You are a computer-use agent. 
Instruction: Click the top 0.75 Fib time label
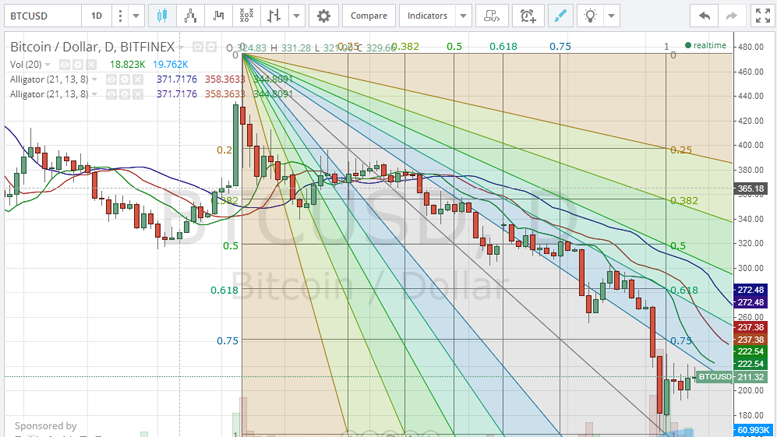(x=560, y=47)
